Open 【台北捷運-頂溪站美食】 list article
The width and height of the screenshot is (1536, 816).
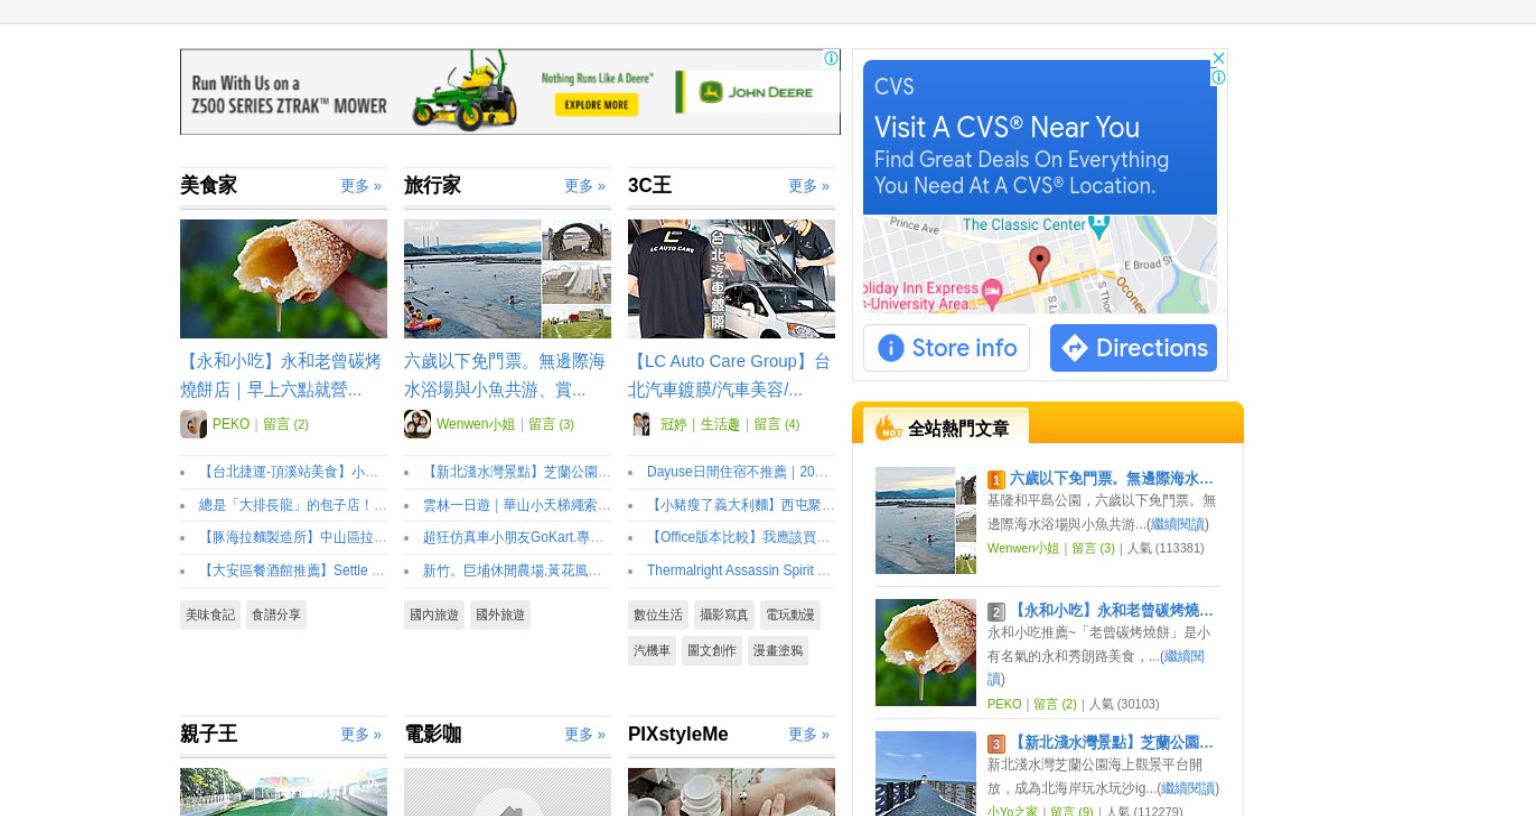[288, 472]
